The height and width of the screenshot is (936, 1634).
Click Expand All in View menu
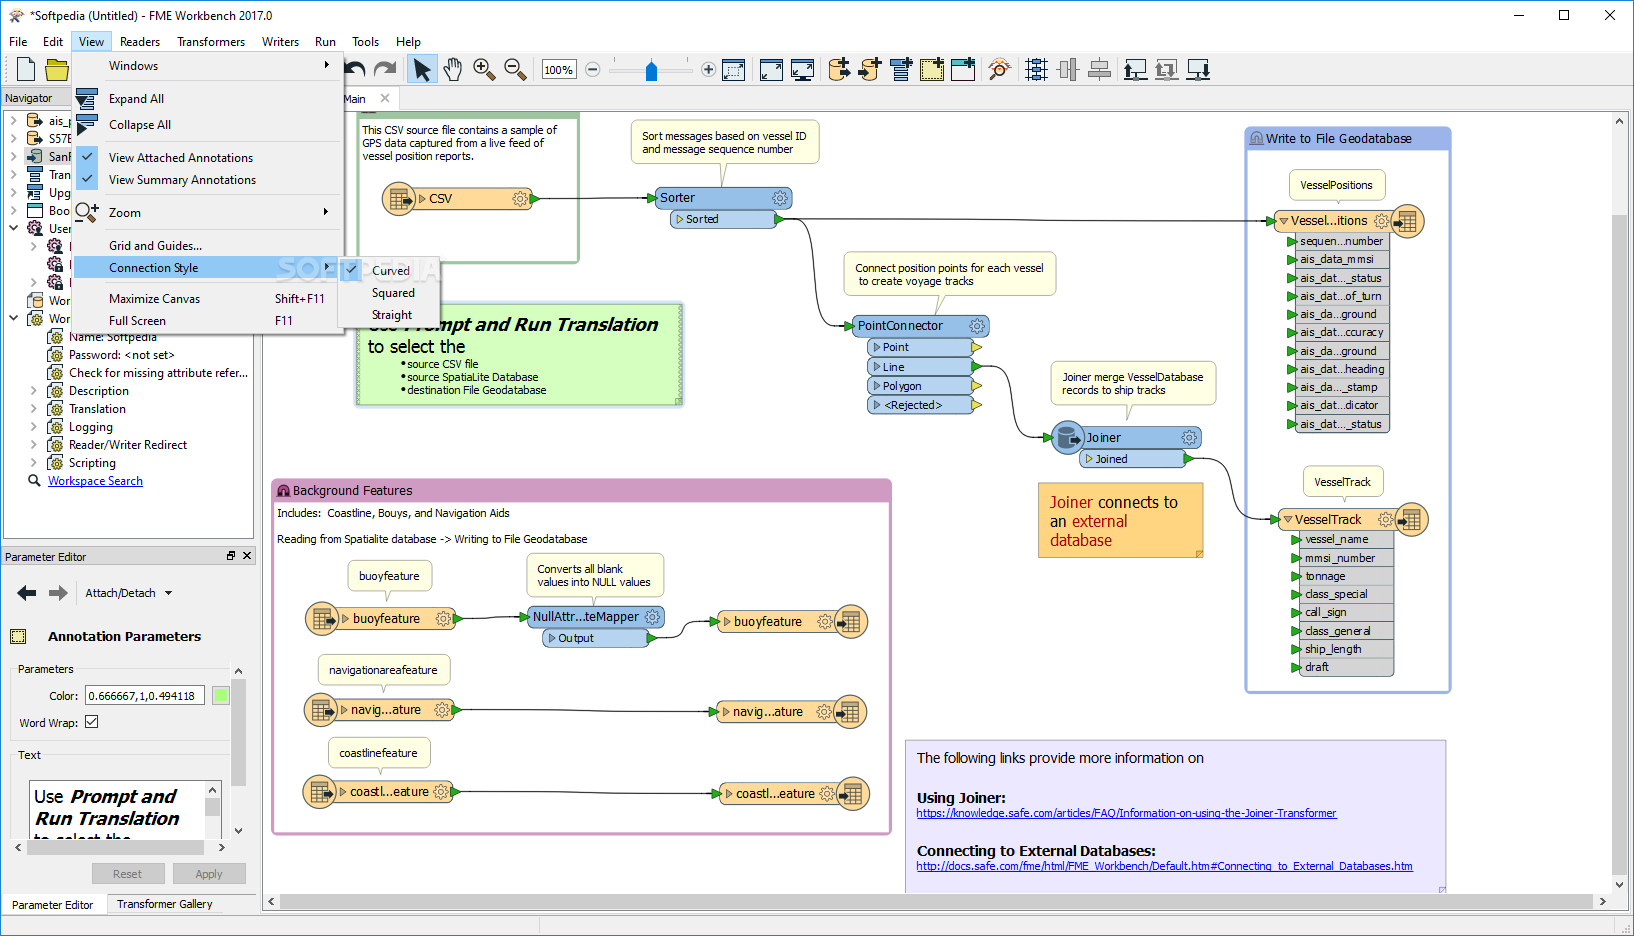[x=206, y=98]
